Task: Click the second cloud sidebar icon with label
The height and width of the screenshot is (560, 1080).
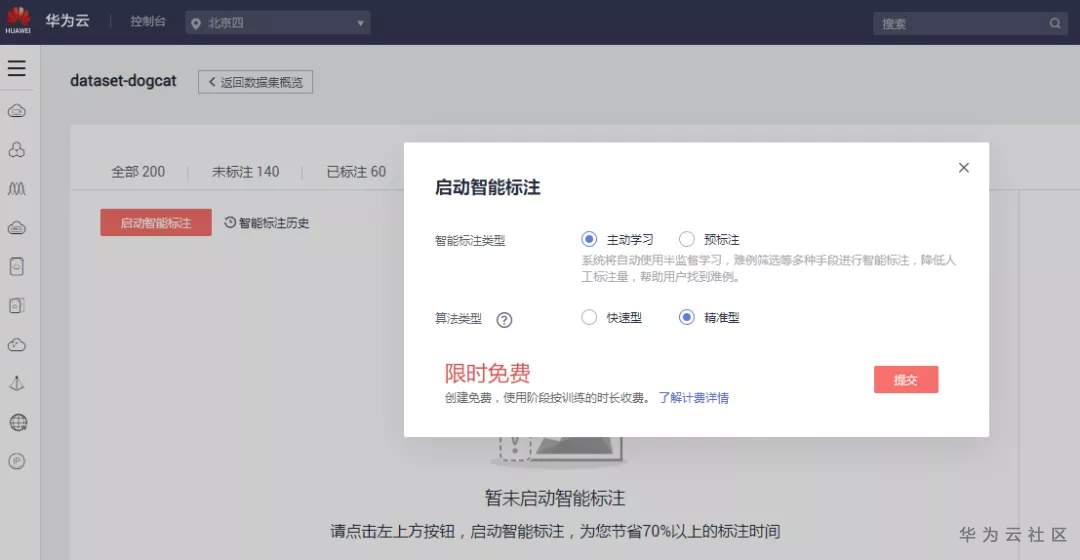Action: coord(17,228)
